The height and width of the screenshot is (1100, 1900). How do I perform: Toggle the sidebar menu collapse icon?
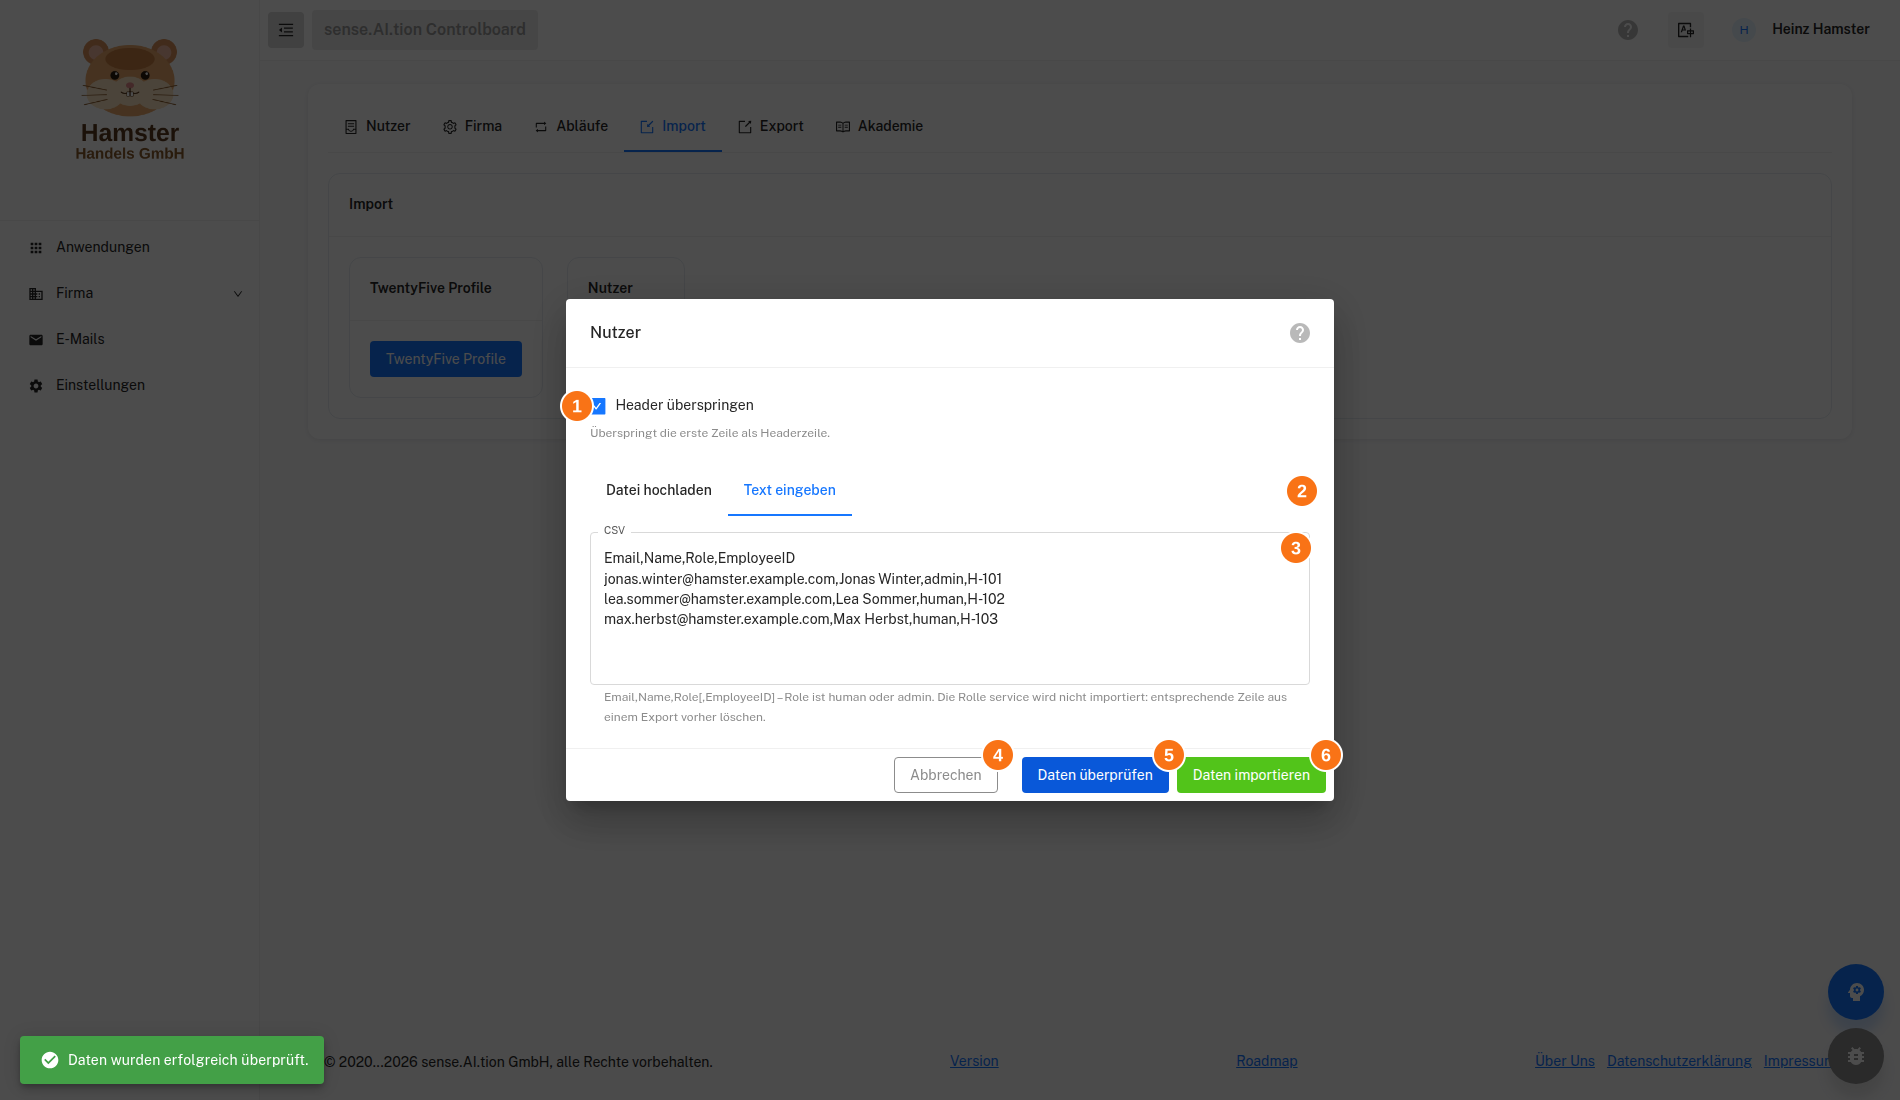[x=286, y=30]
